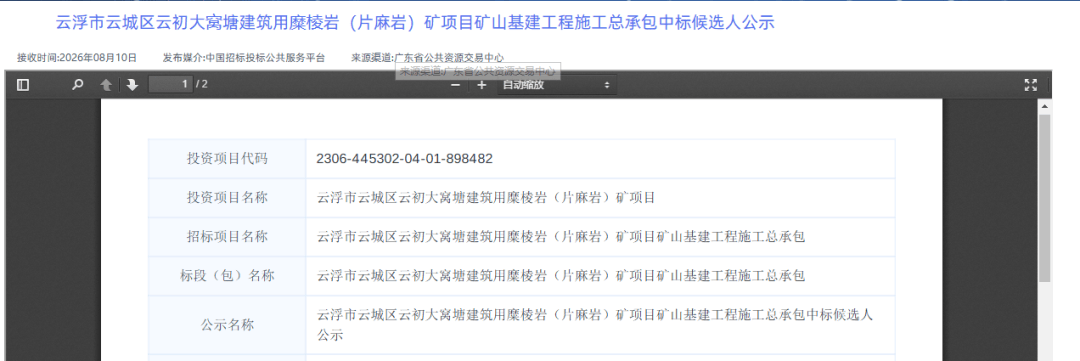The image size is (1080, 361).
Task: Click the 公示名称 value ending 中标候选人公示
Action: coord(594,325)
